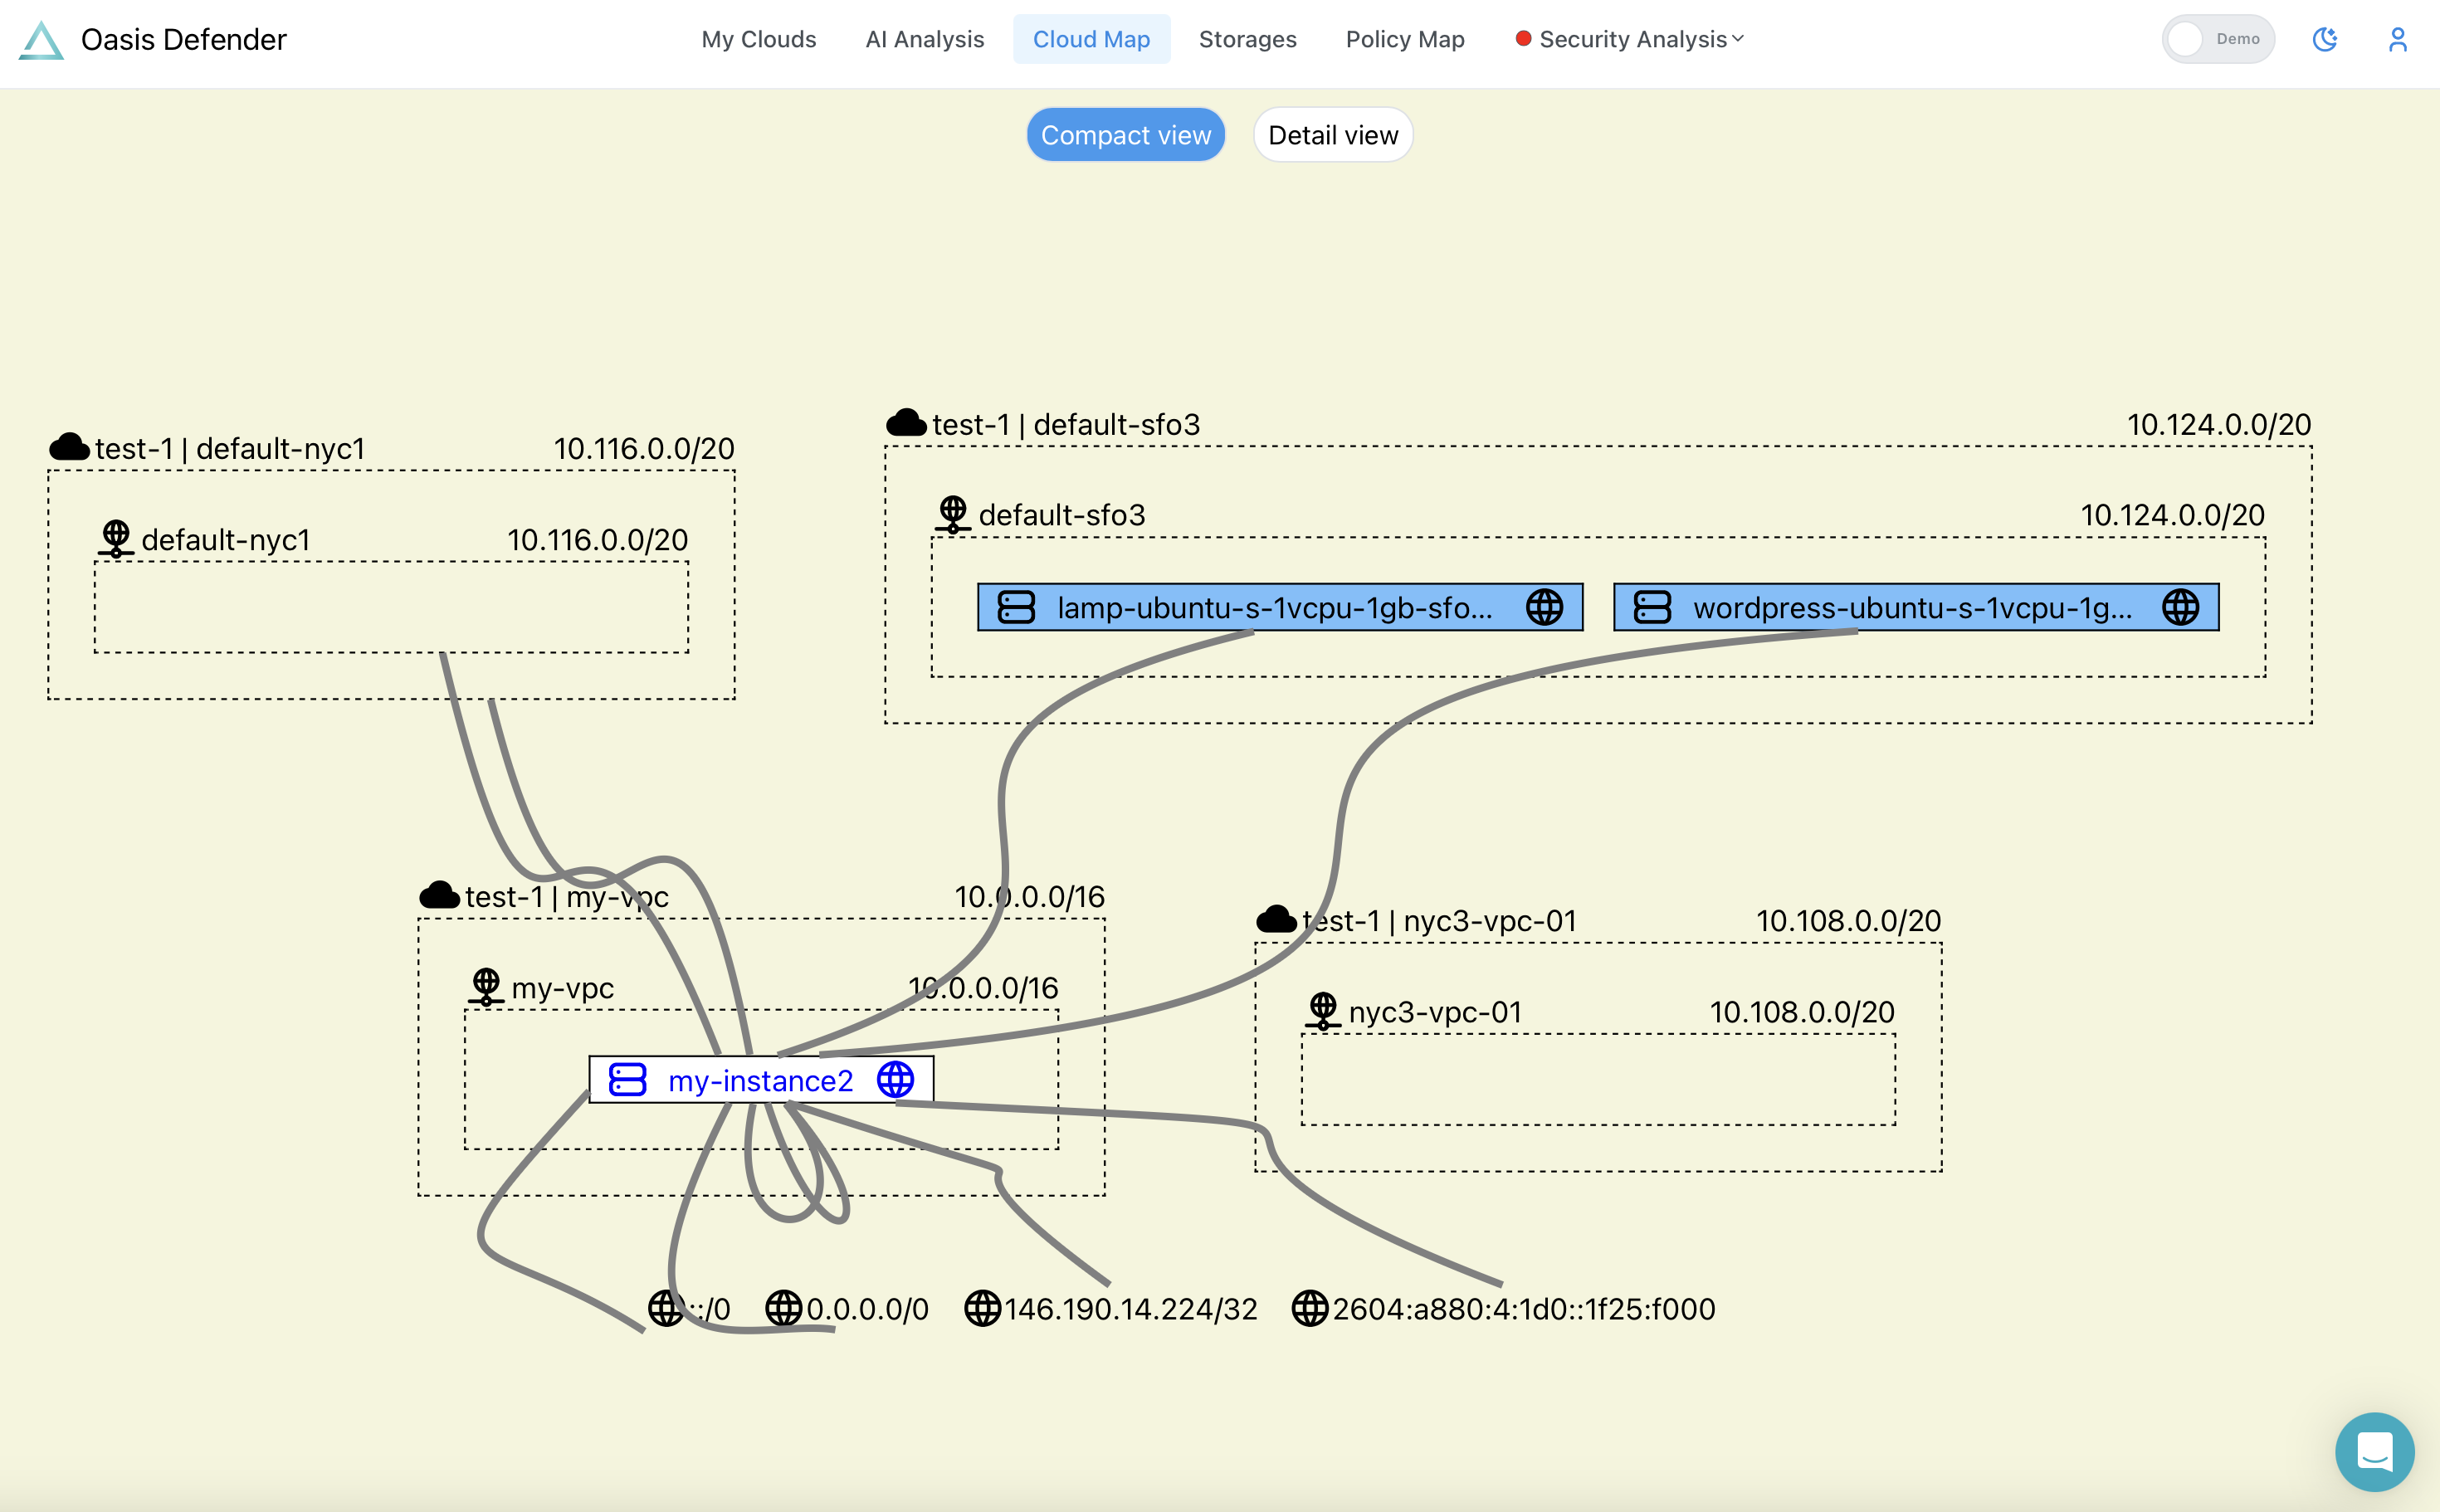This screenshot has width=2440, height=1512.
Task: Click cloud icon for test-1 | default-nyc1
Action: [x=69, y=447]
